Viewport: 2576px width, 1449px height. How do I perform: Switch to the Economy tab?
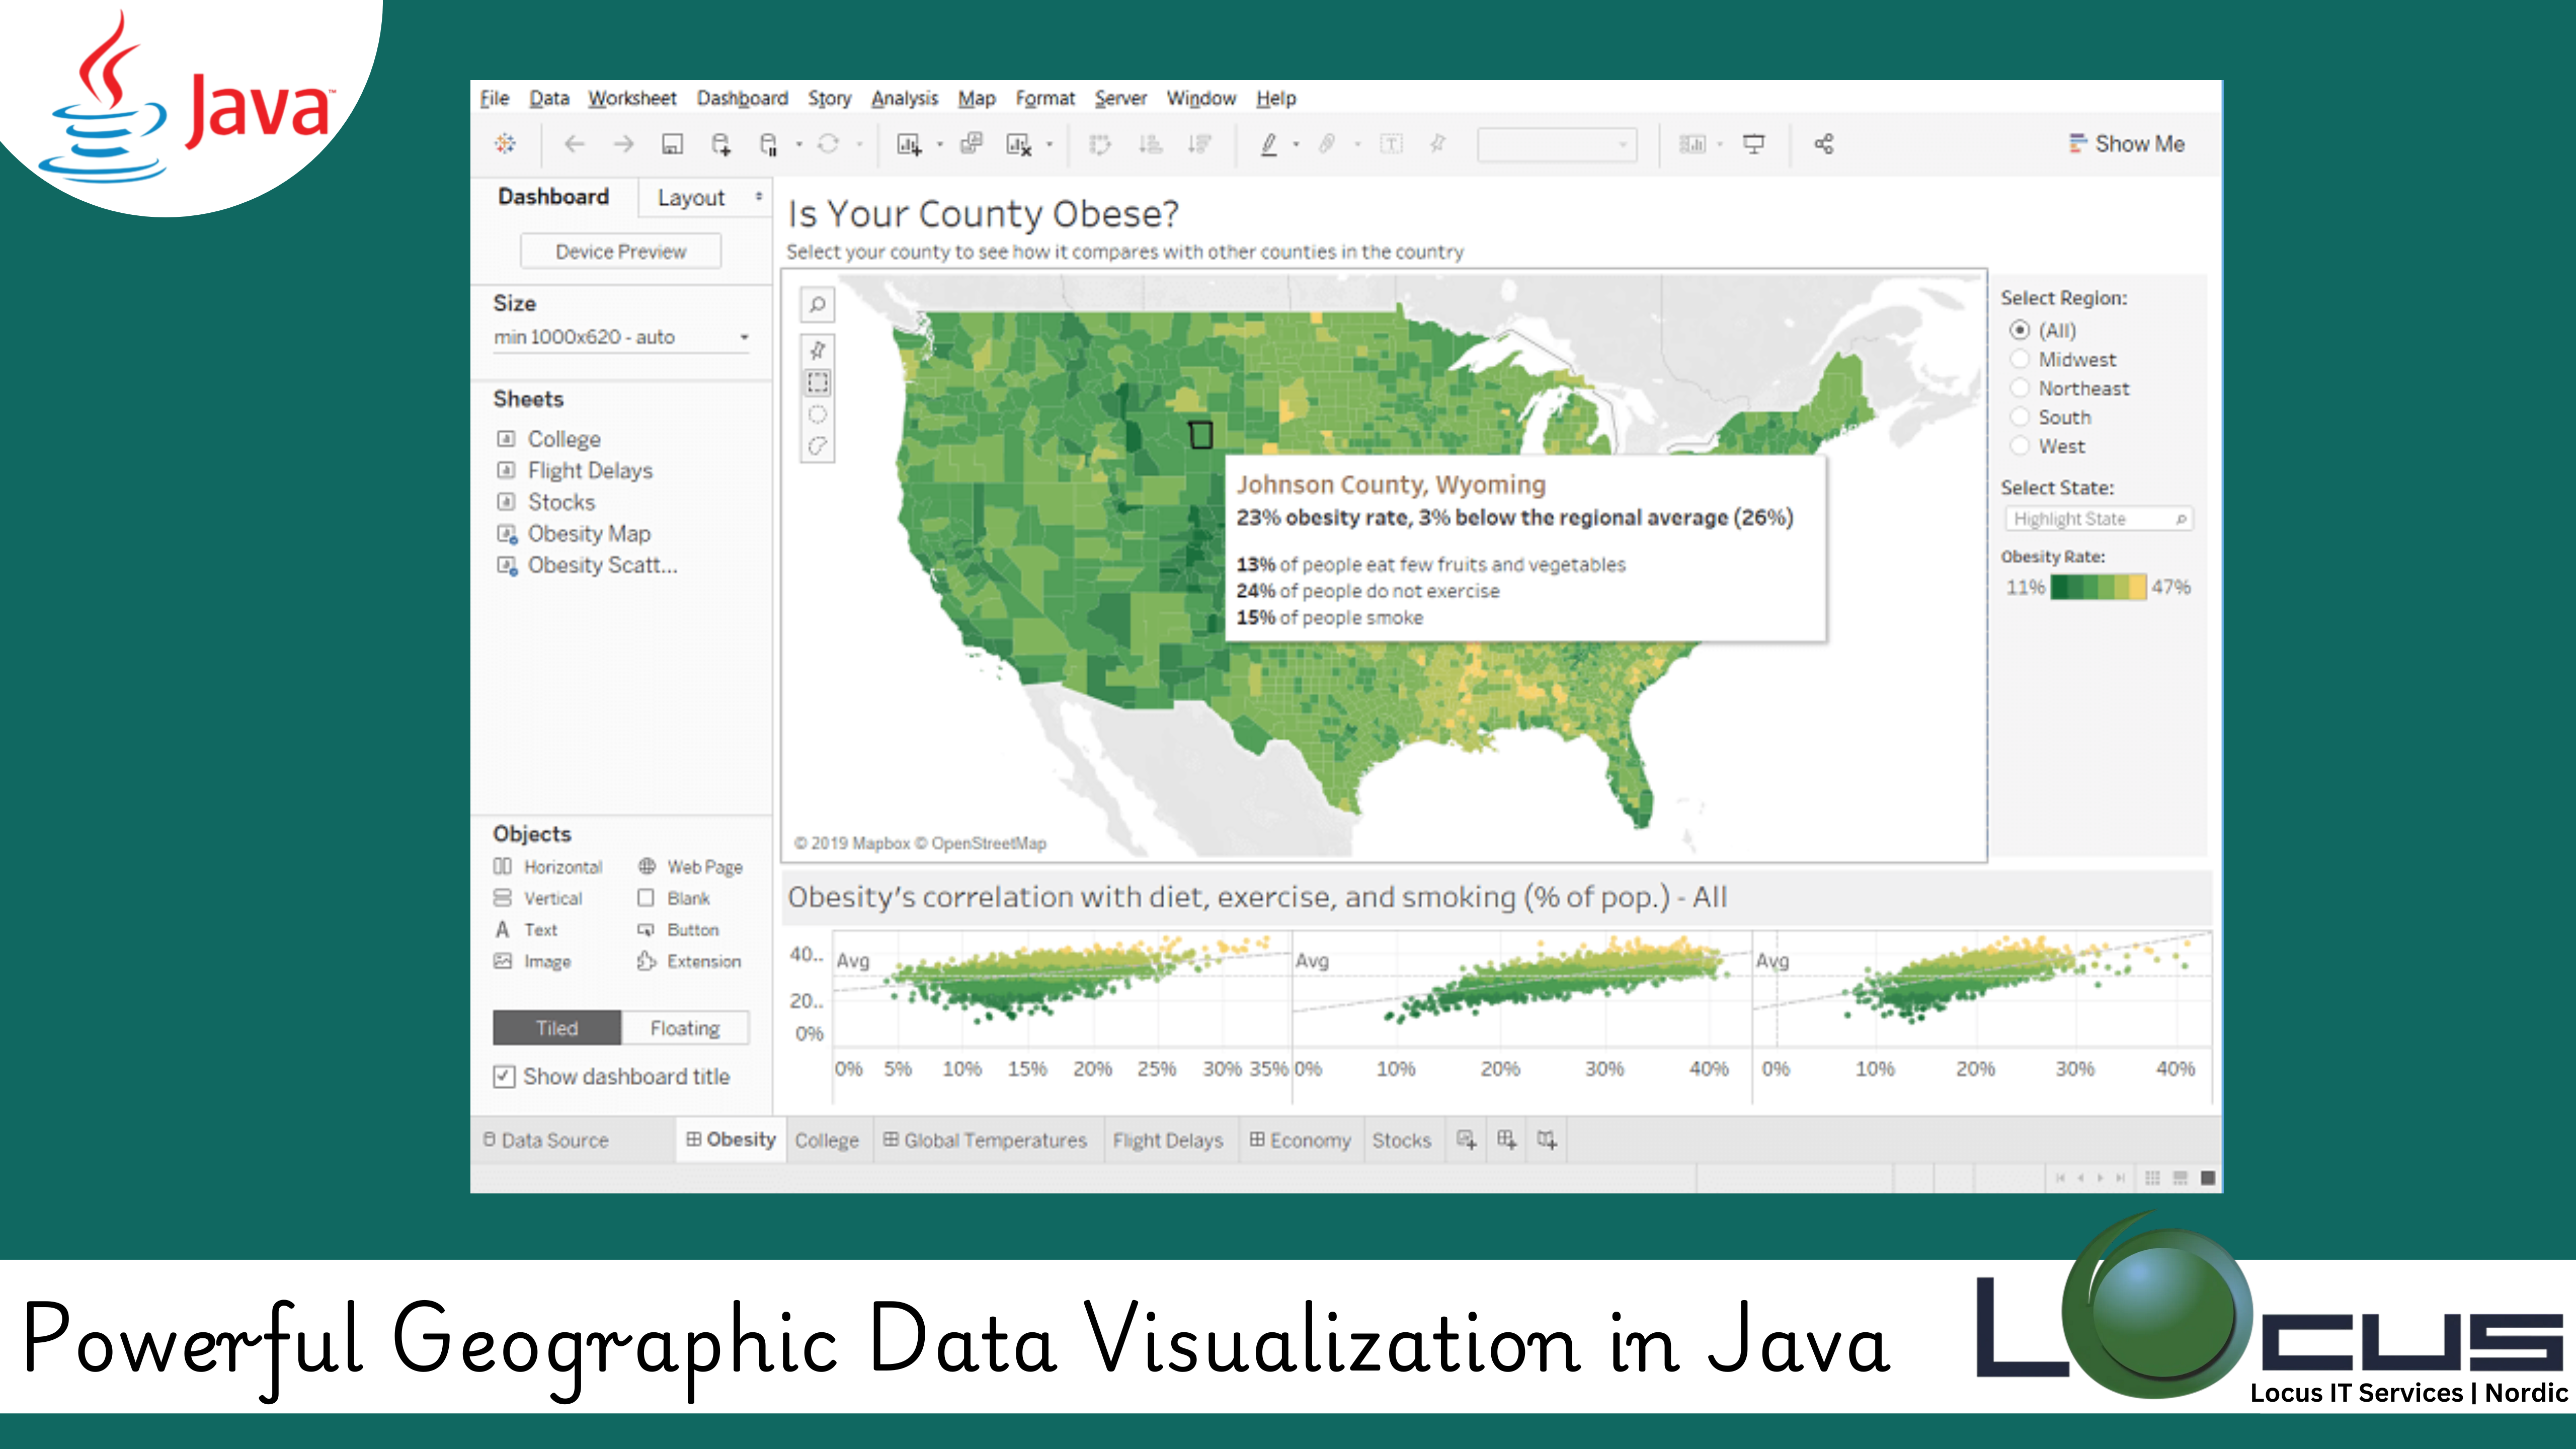(1300, 1140)
